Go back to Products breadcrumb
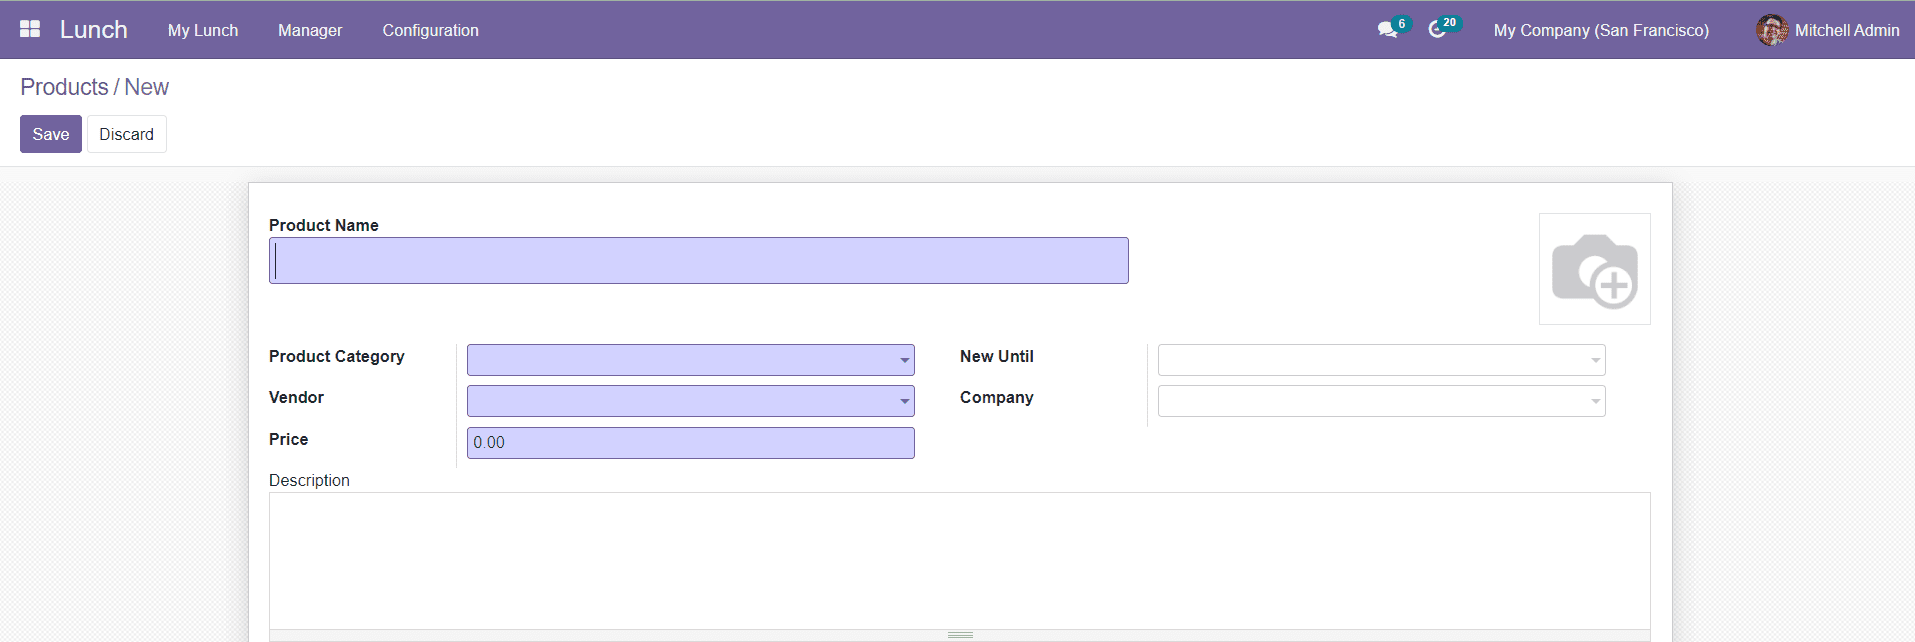 pyautogui.click(x=64, y=87)
